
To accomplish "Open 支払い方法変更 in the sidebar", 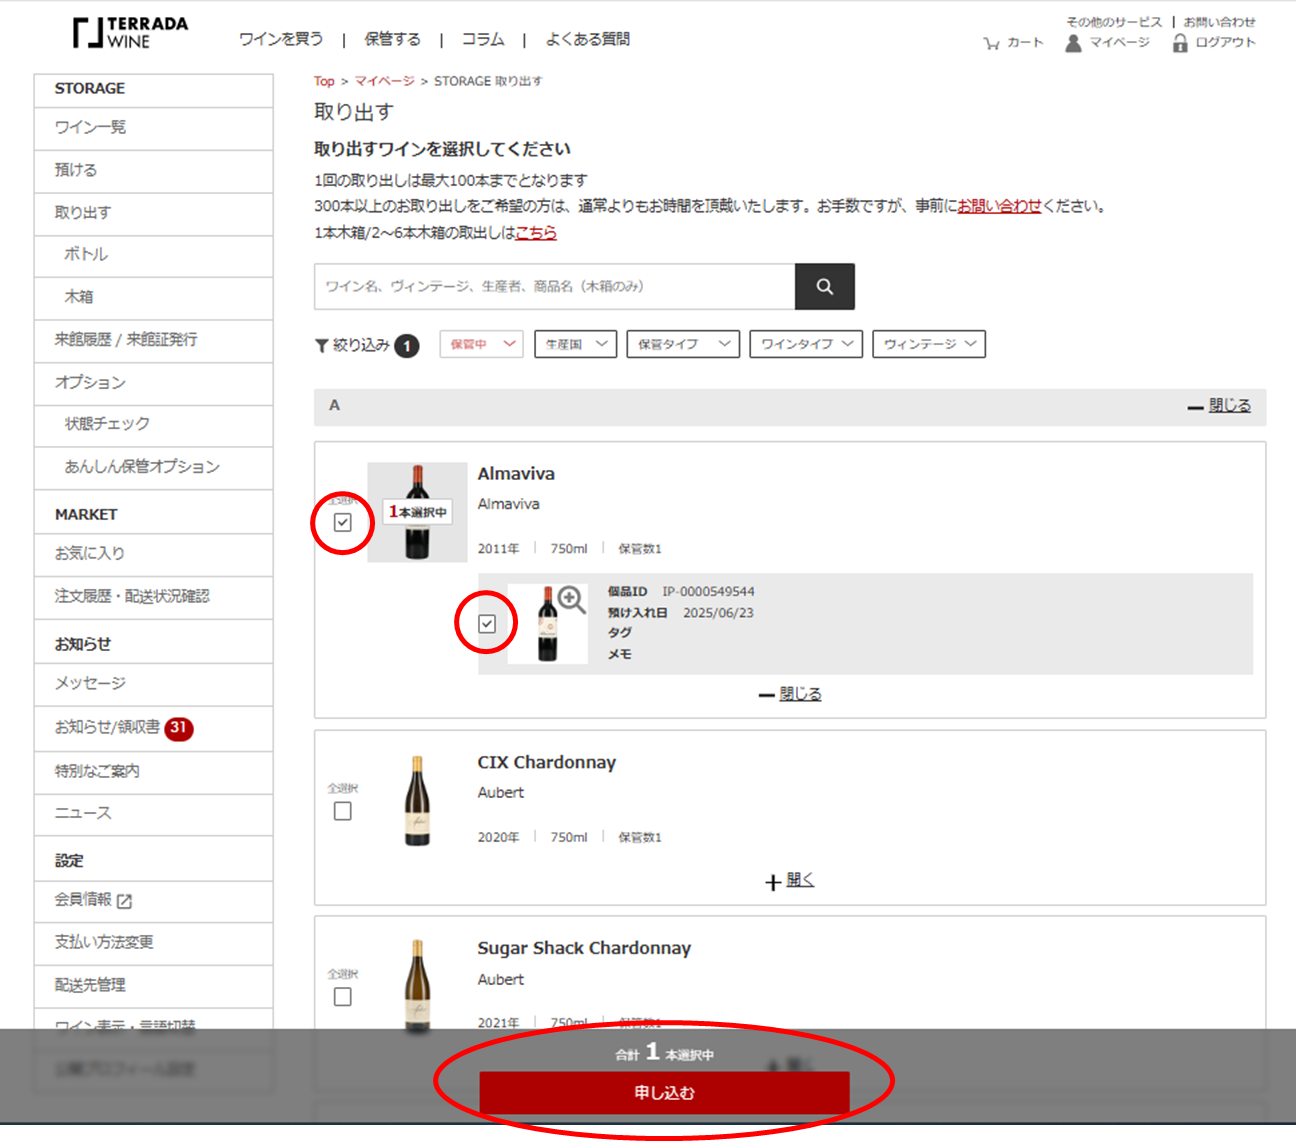I will coord(153,943).
